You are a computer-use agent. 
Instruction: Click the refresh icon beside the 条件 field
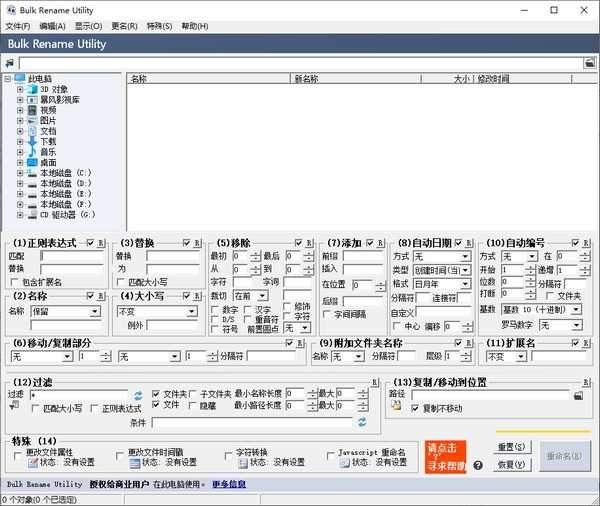point(362,423)
